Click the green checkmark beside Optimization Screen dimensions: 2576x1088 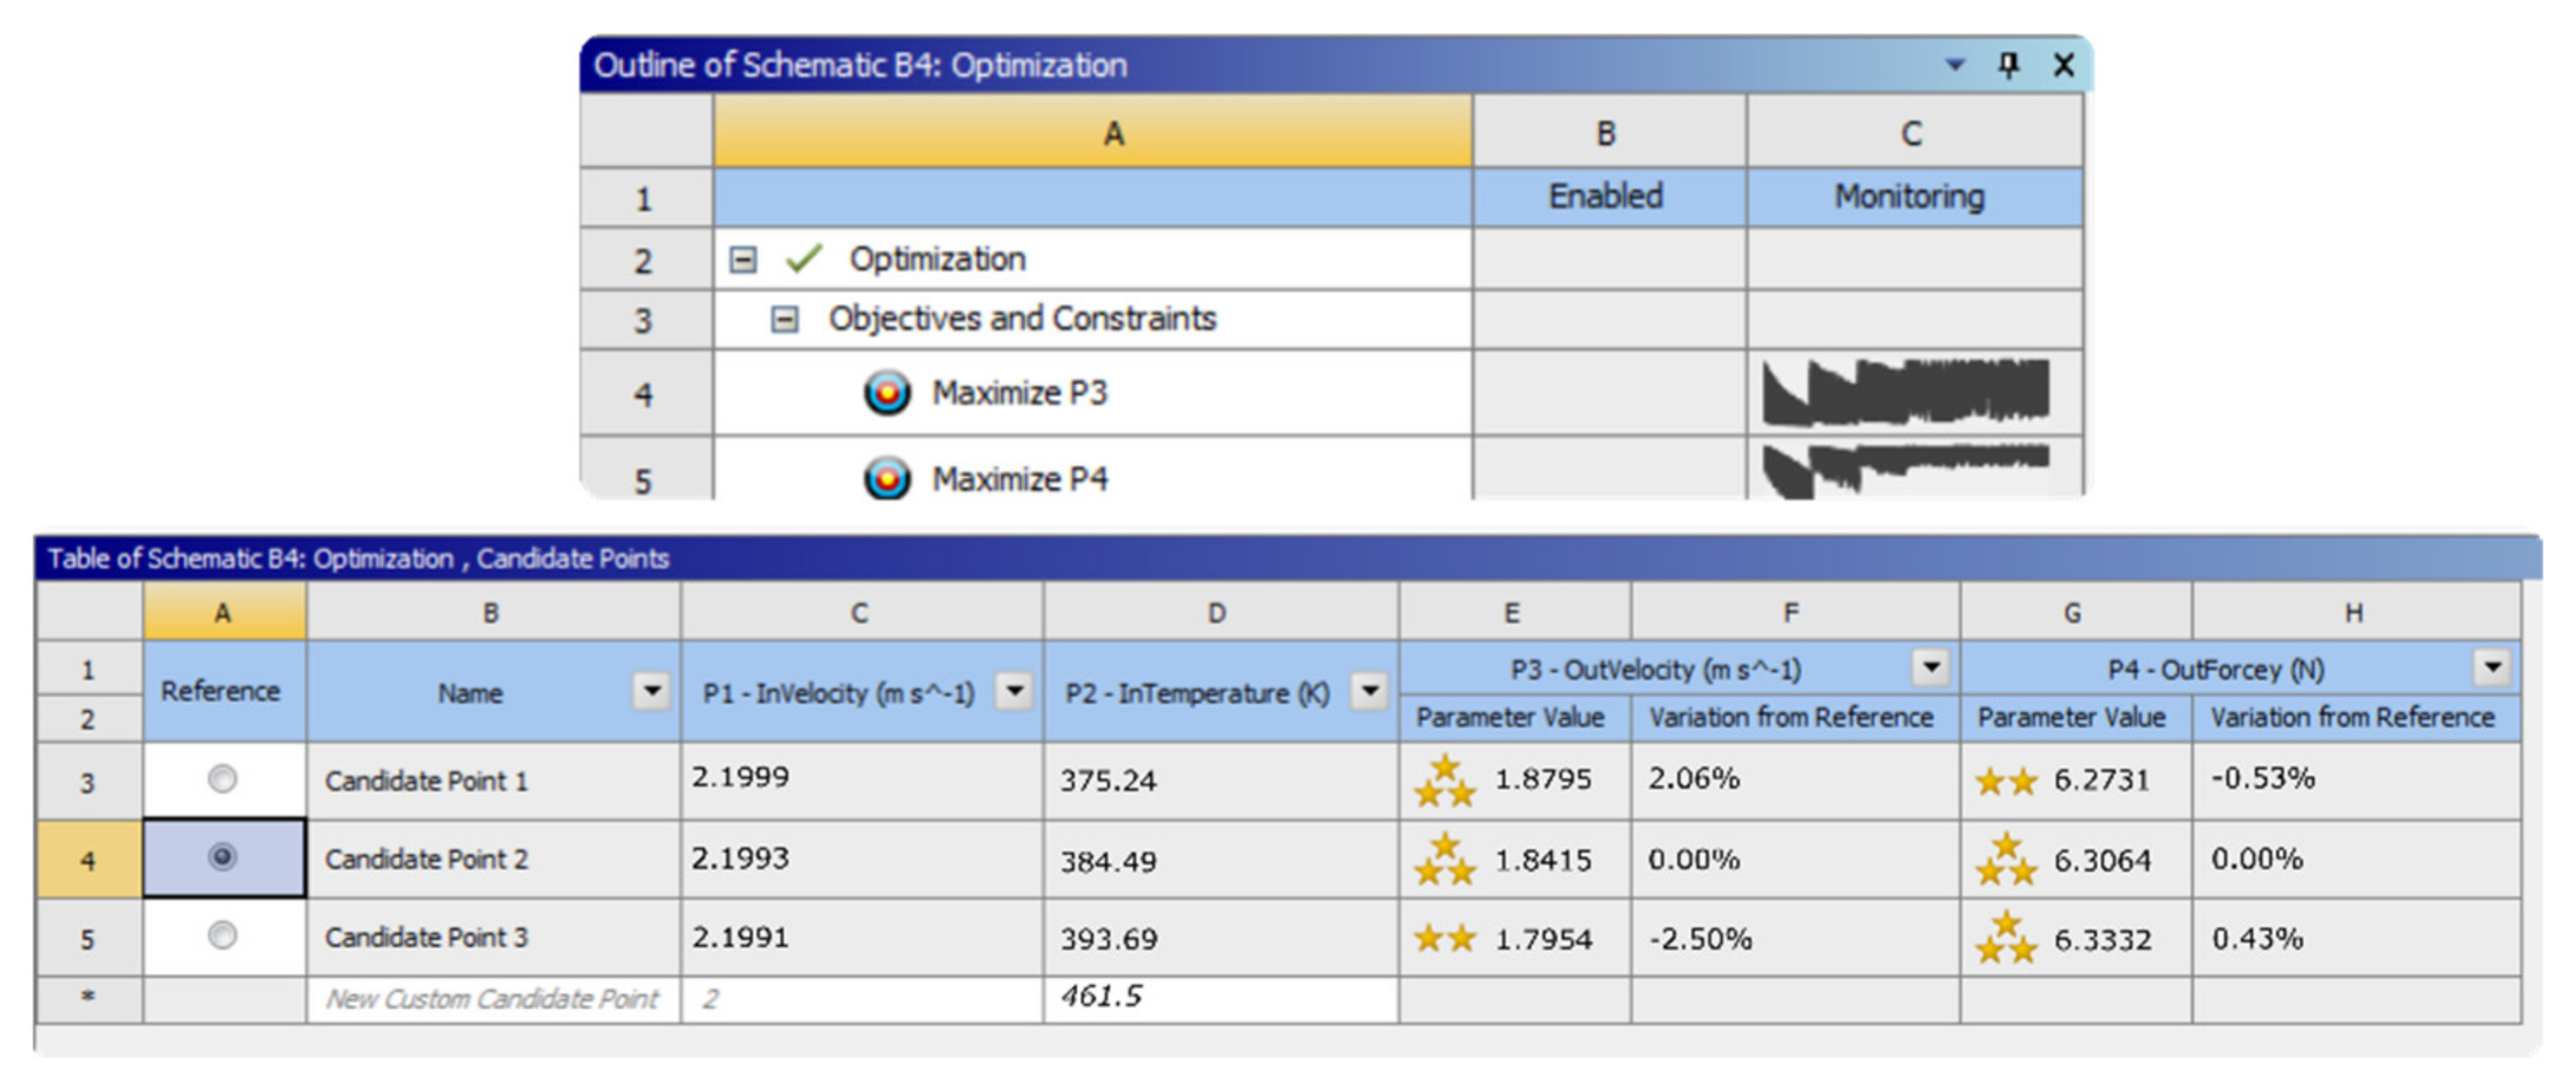coord(803,259)
